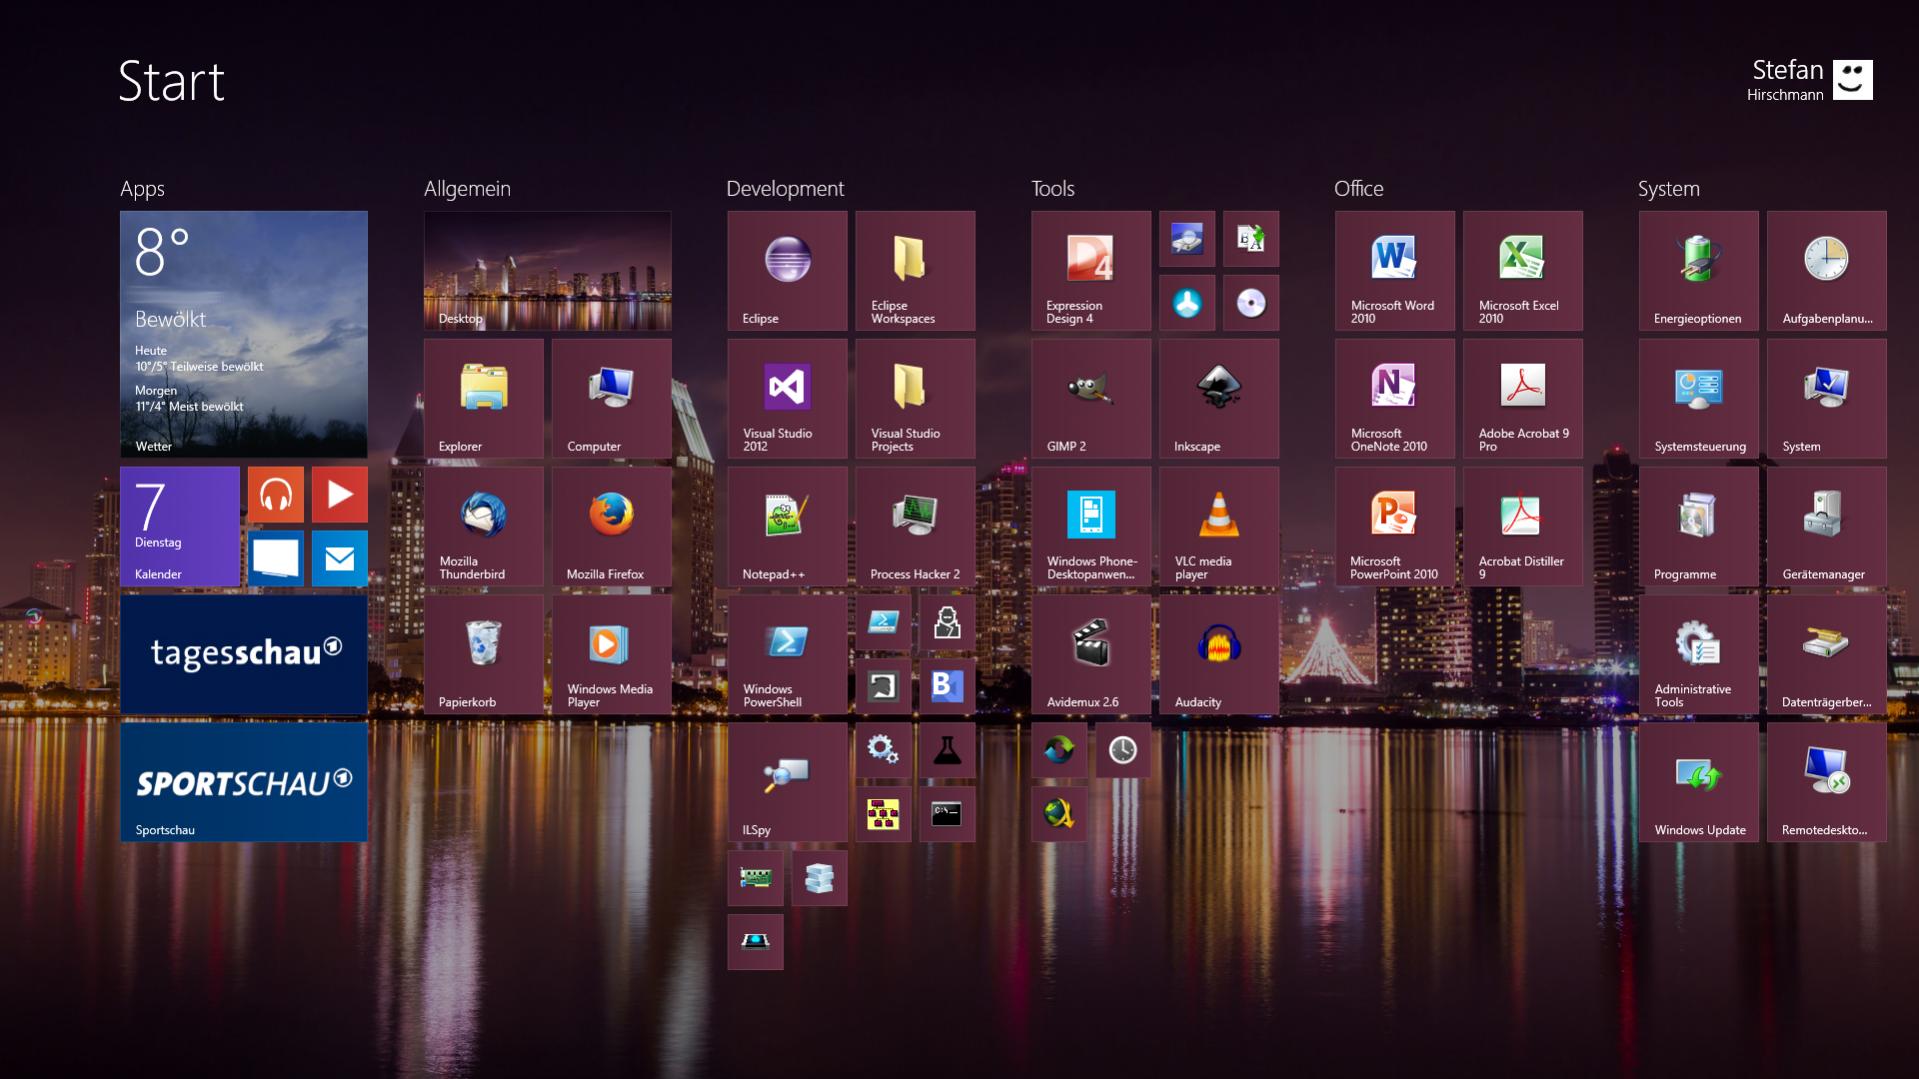Screen dimensions: 1919x1079
Task: Launch Windows Update
Action: click(x=1699, y=782)
